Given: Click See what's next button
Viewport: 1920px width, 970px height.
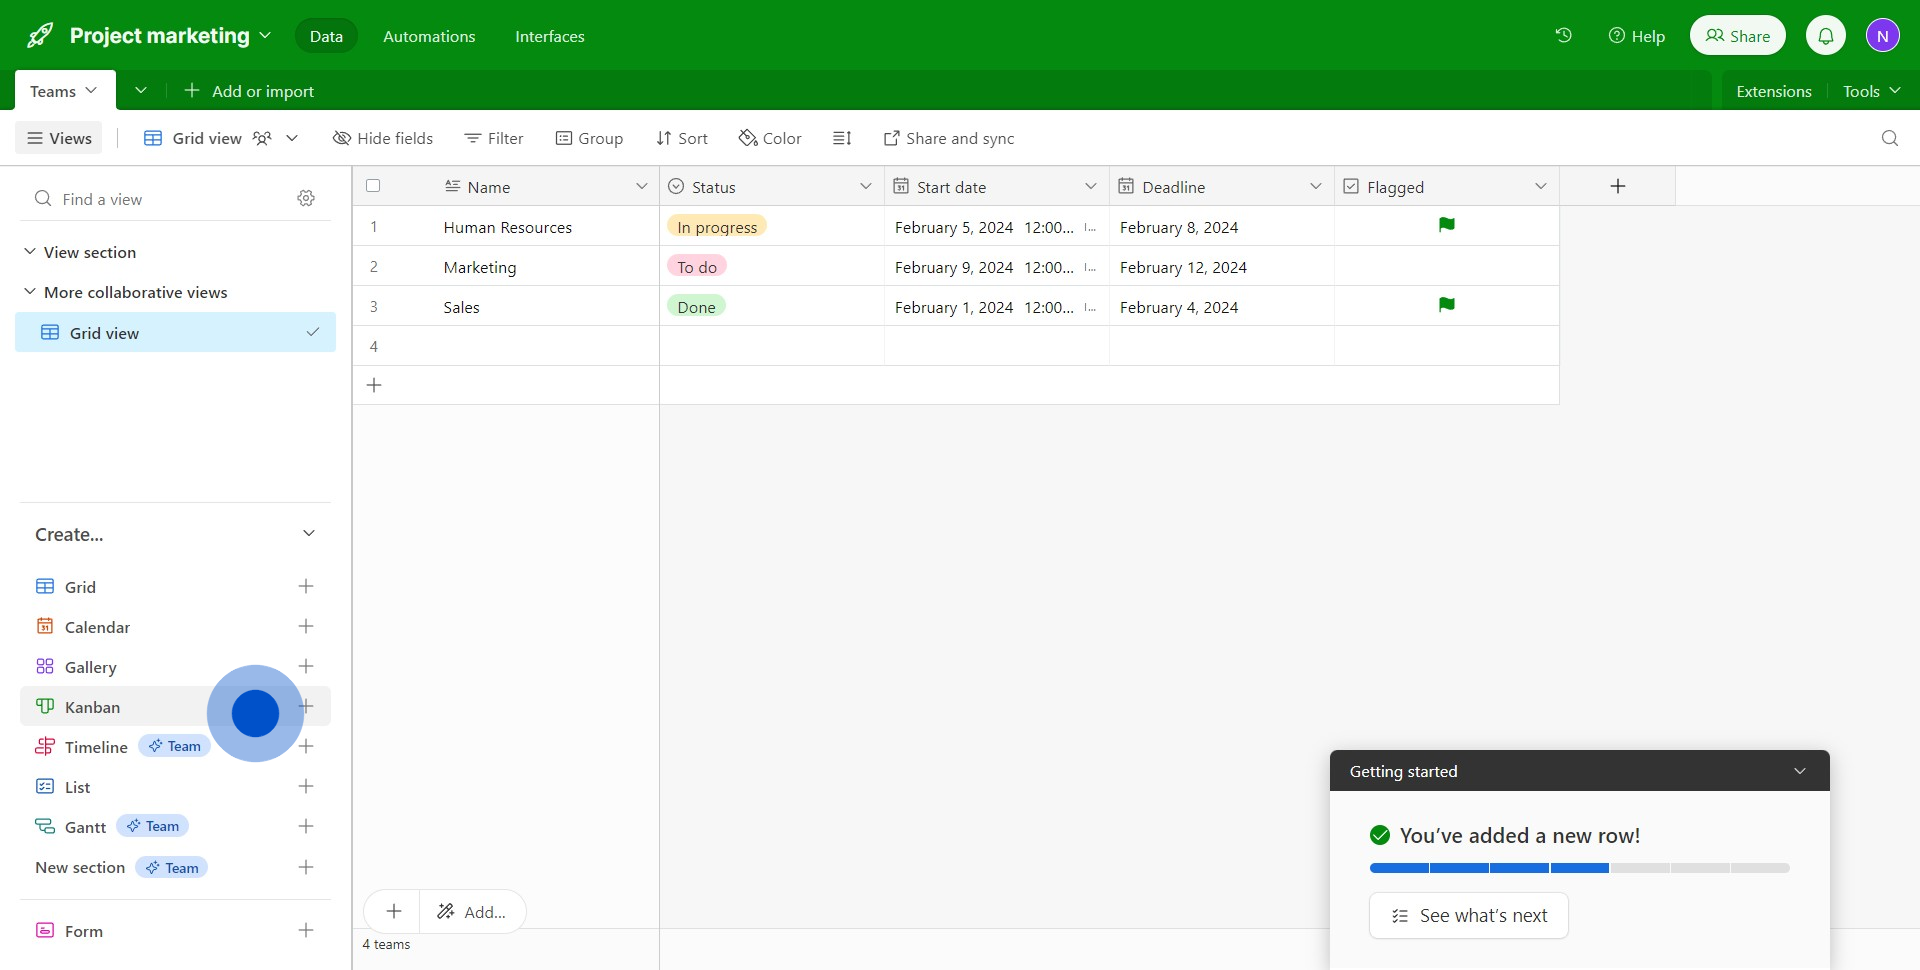Looking at the screenshot, I should (1468, 916).
